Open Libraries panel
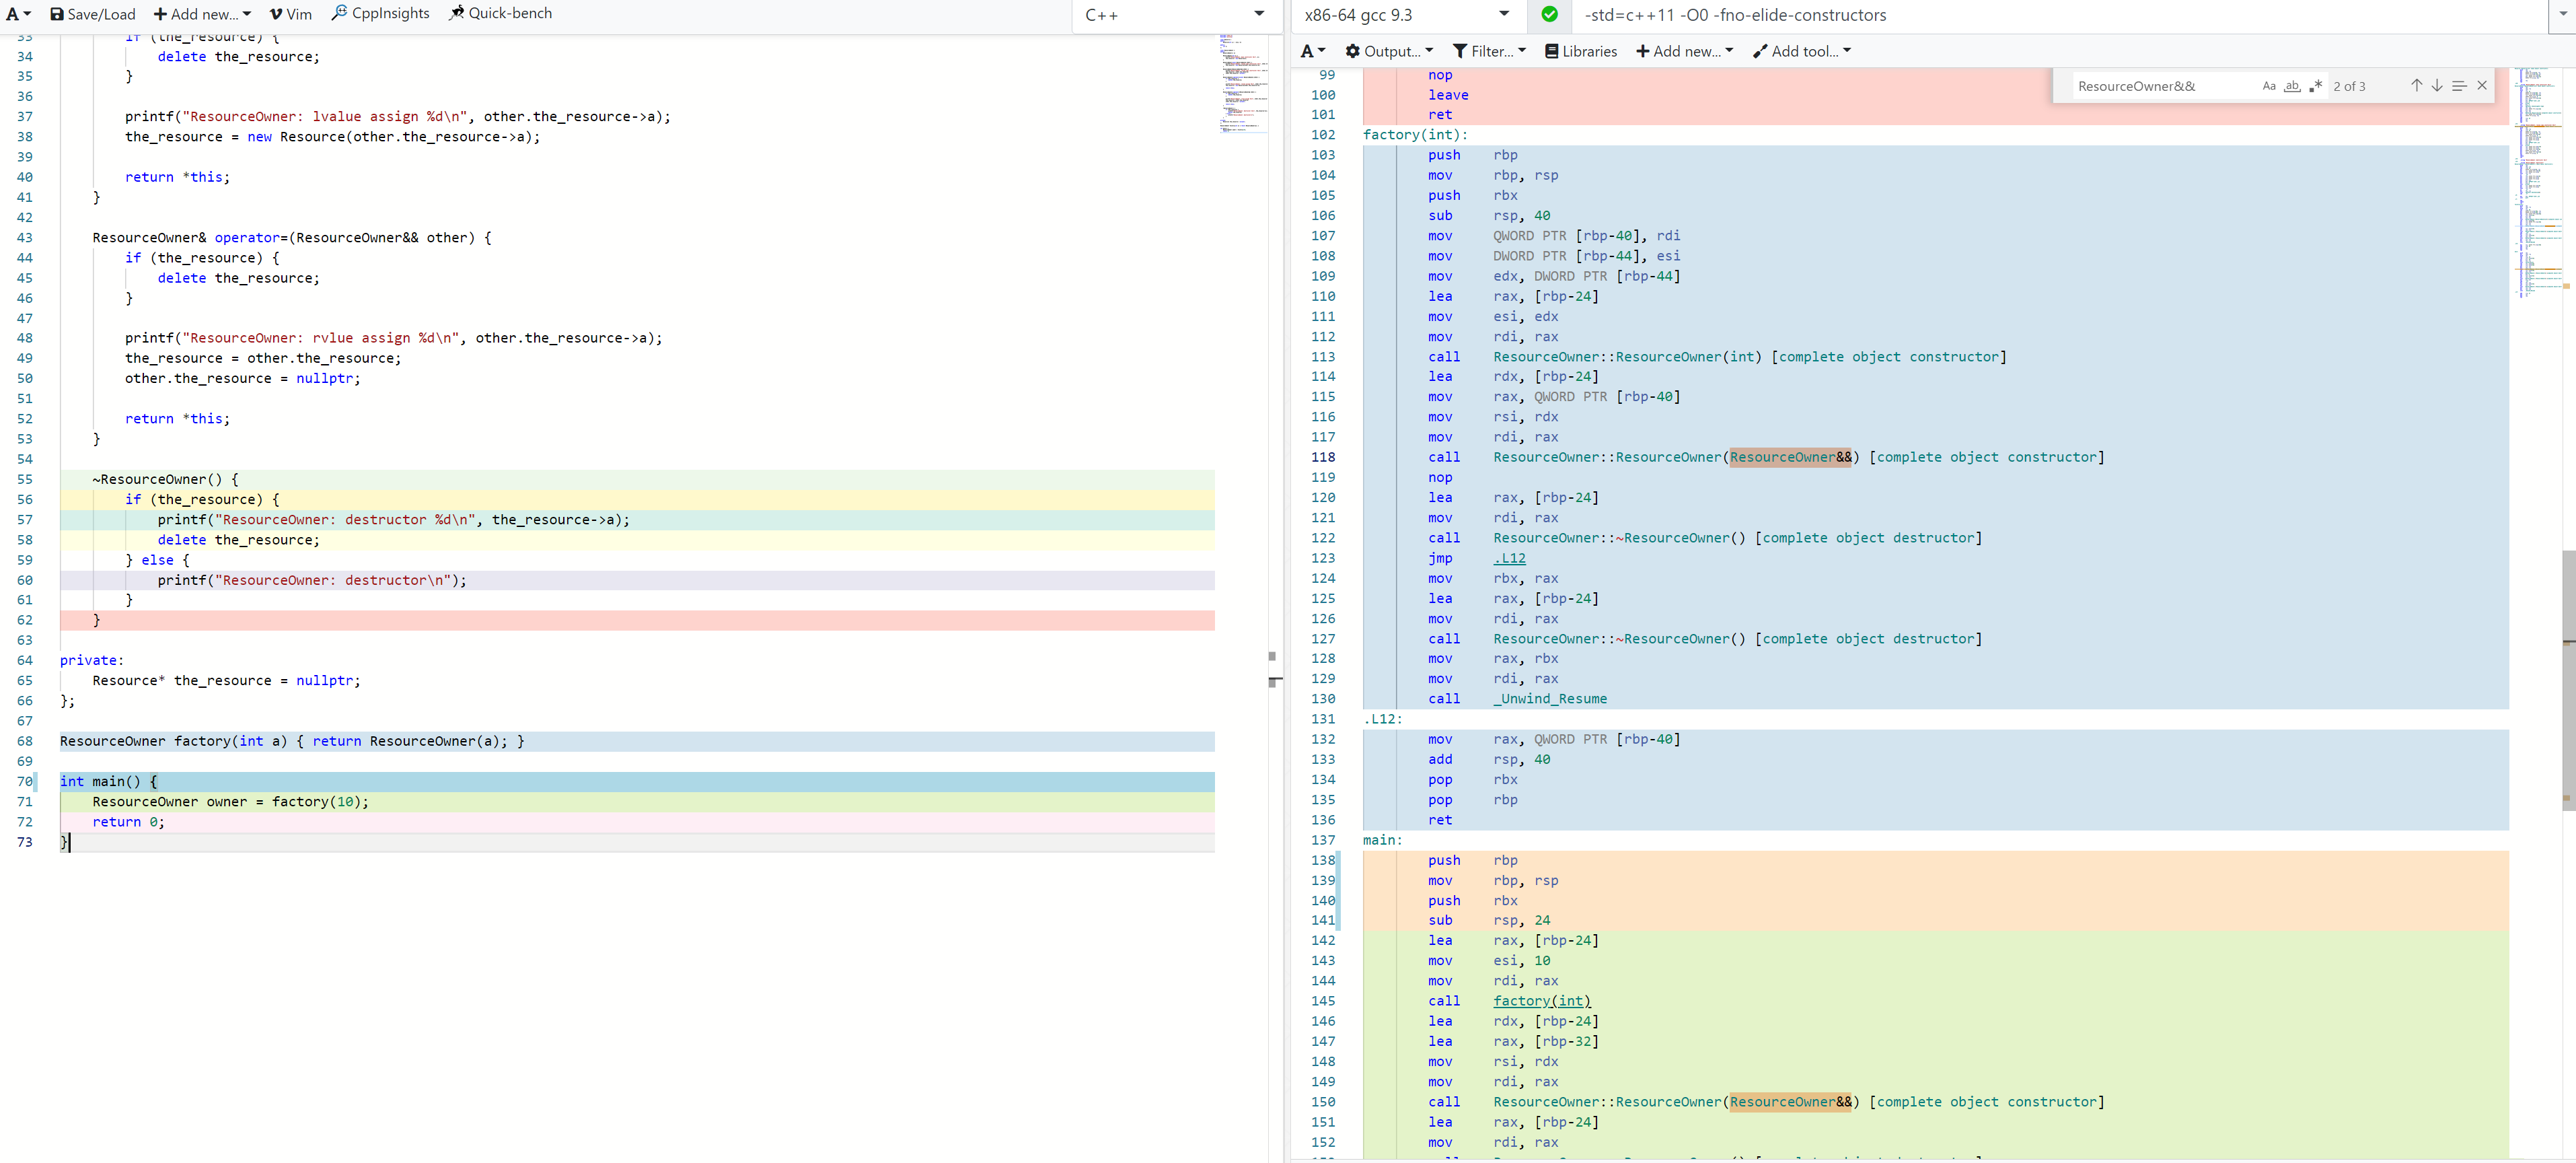 coord(1581,51)
